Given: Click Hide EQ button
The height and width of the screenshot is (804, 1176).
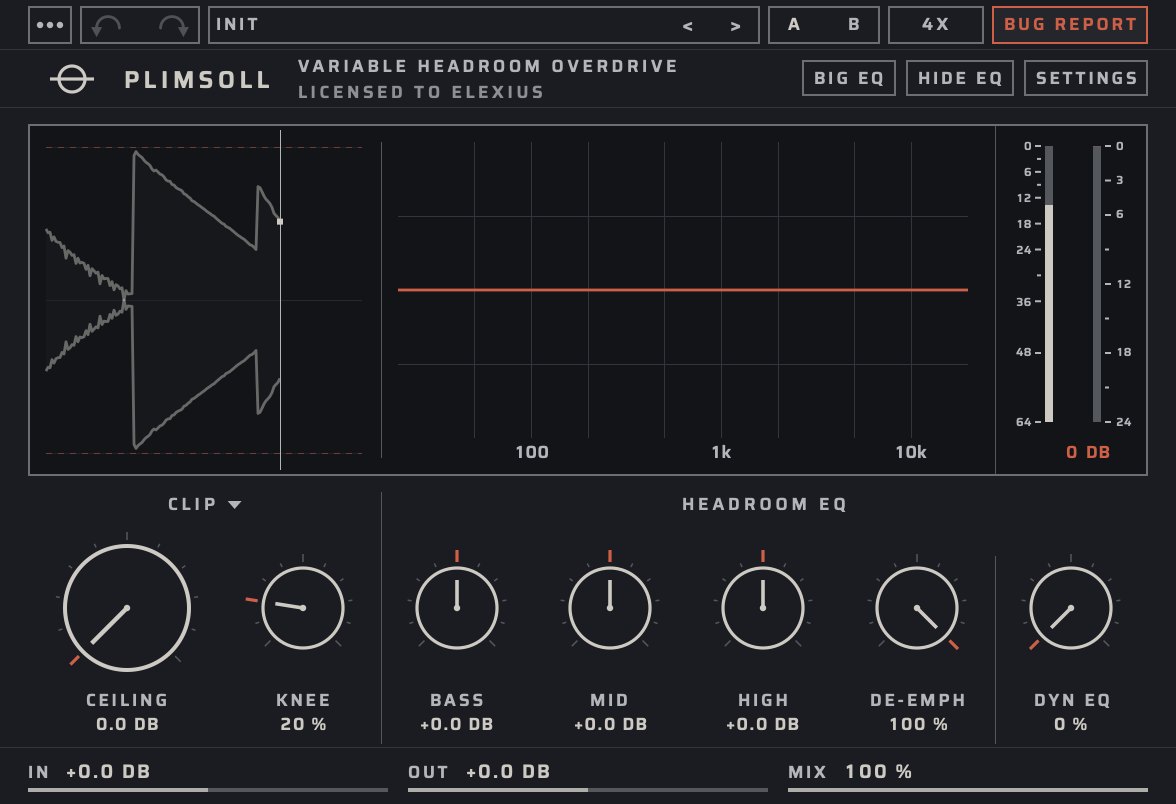Looking at the screenshot, I should click(960, 78).
